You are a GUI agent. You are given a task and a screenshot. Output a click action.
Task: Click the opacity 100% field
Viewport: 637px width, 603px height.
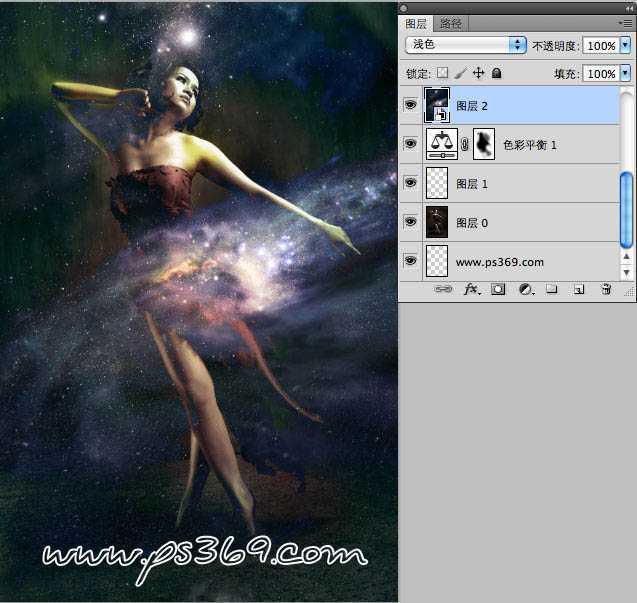click(602, 45)
